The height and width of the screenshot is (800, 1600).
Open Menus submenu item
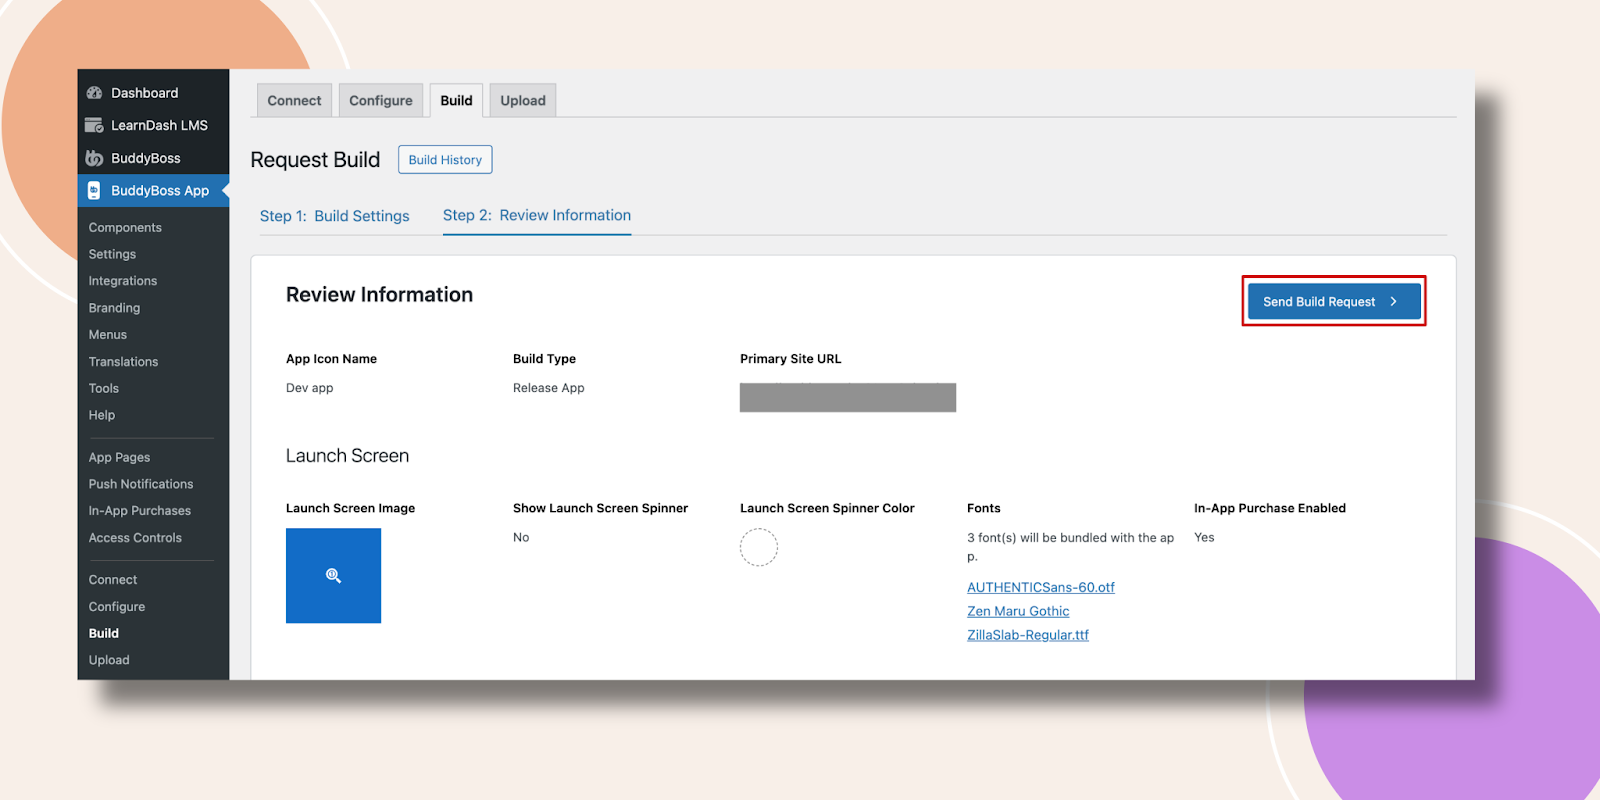click(x=108, y=335)
